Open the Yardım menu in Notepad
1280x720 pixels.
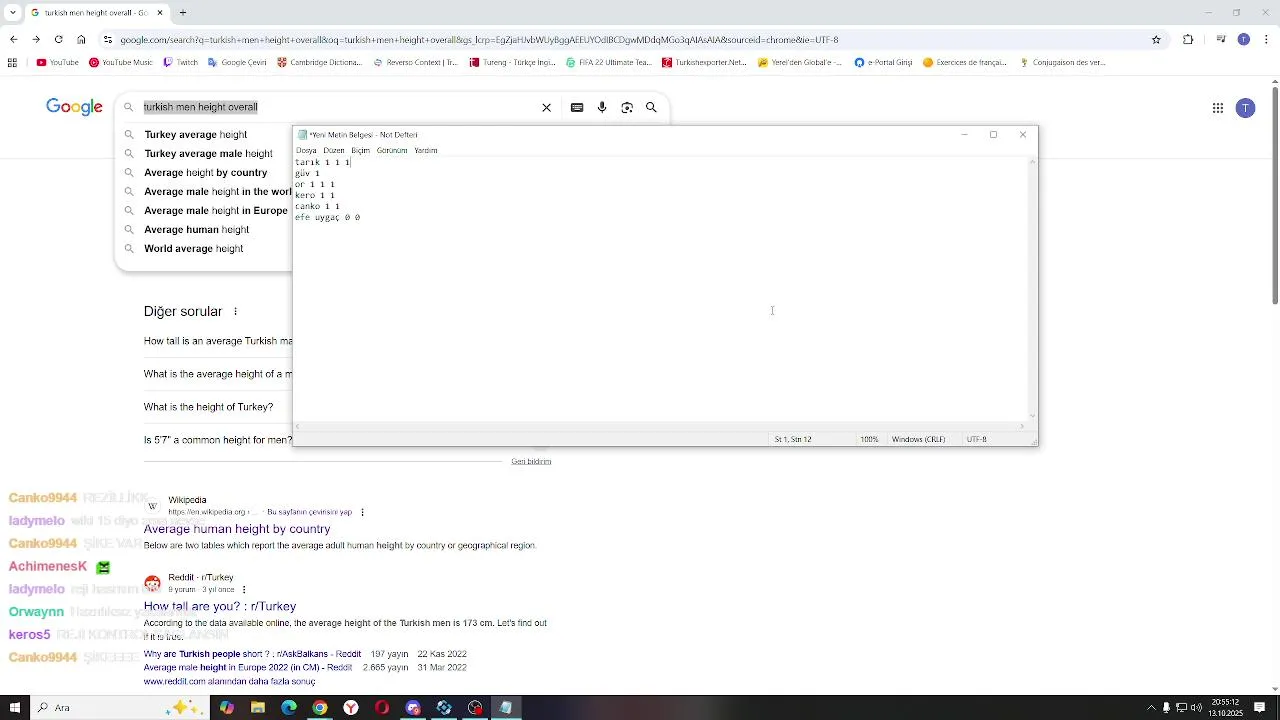coord(426,150)
